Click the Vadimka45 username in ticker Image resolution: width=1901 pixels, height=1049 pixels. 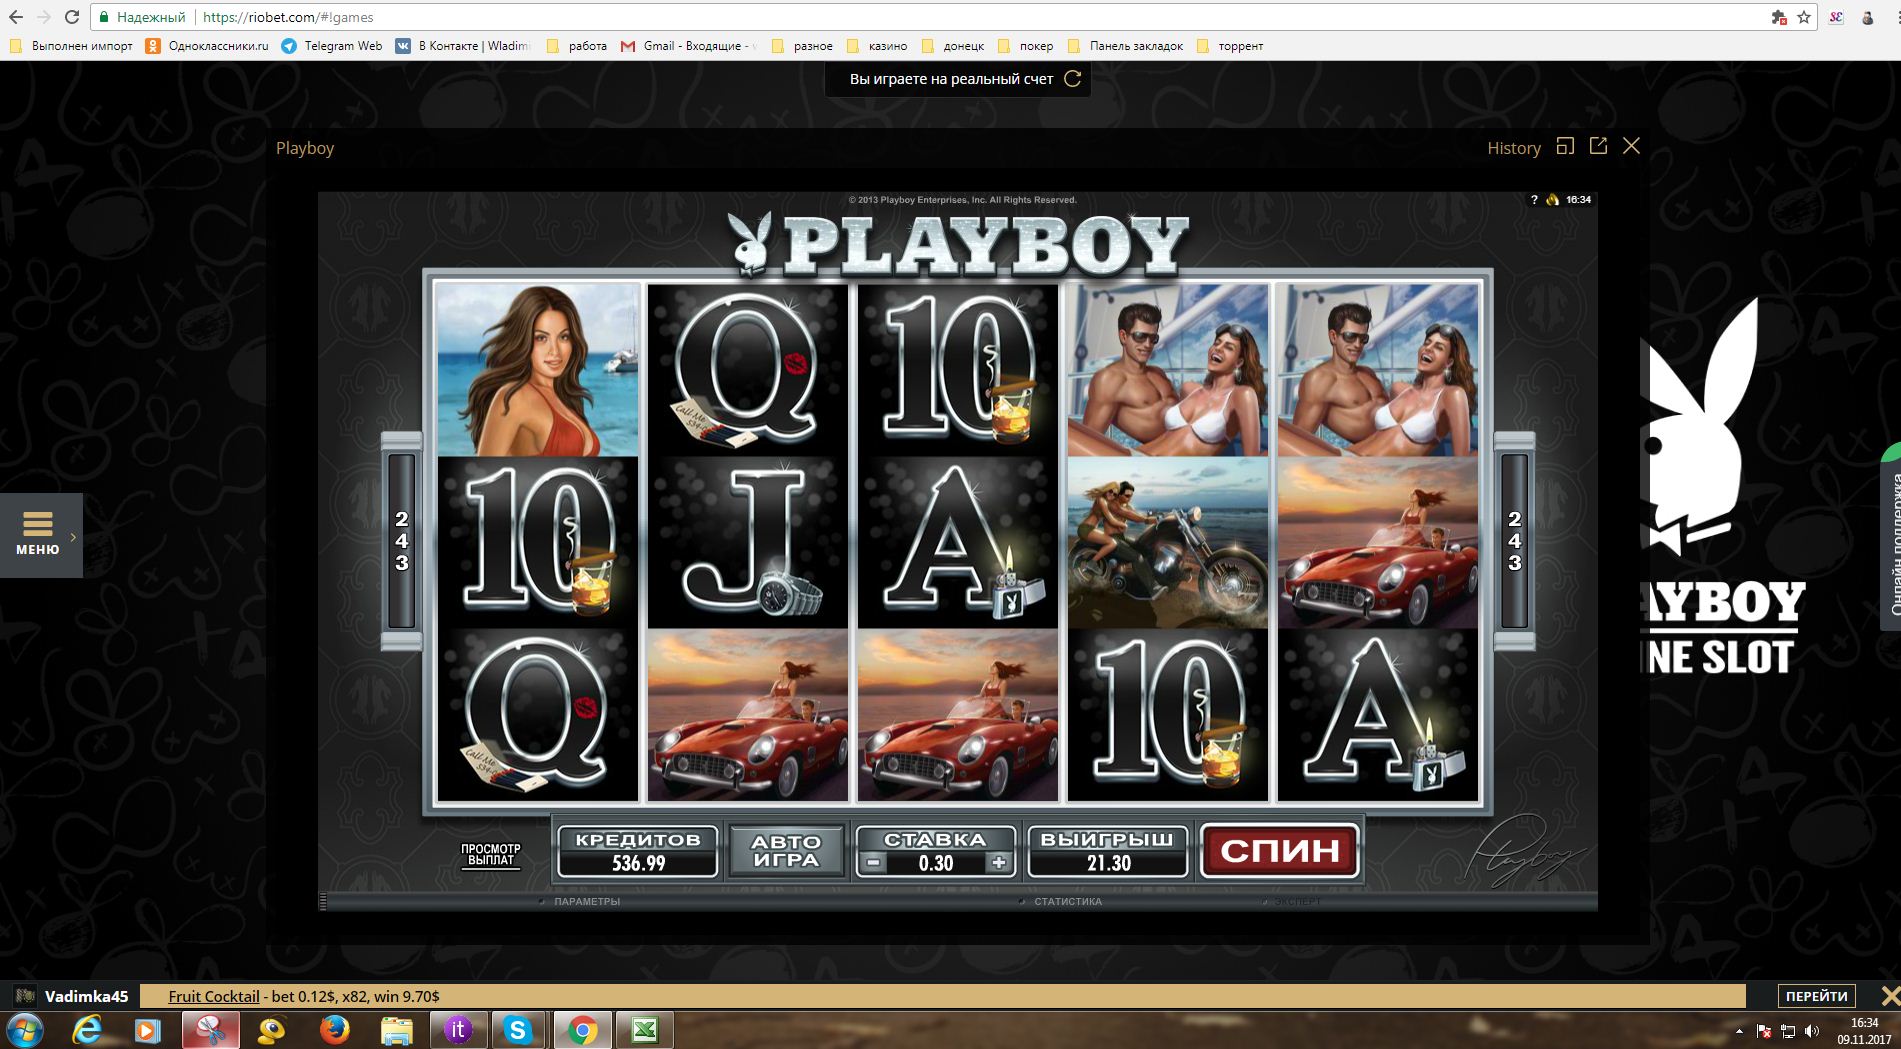[x=86, y=996]
